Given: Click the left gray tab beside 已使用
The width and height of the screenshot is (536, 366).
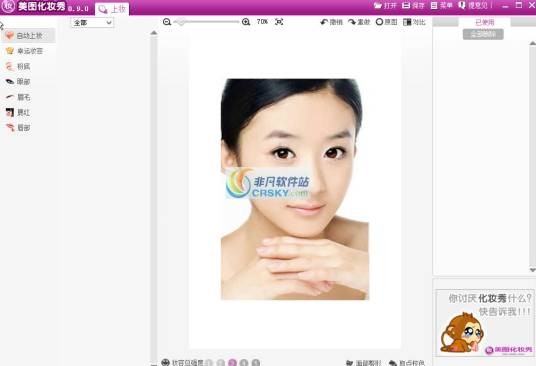Looking at the screenshot, I should click(445, 22).
